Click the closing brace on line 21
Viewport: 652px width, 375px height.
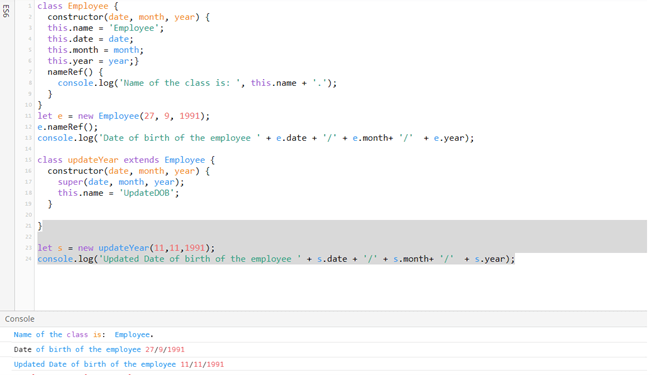(40, 226)
